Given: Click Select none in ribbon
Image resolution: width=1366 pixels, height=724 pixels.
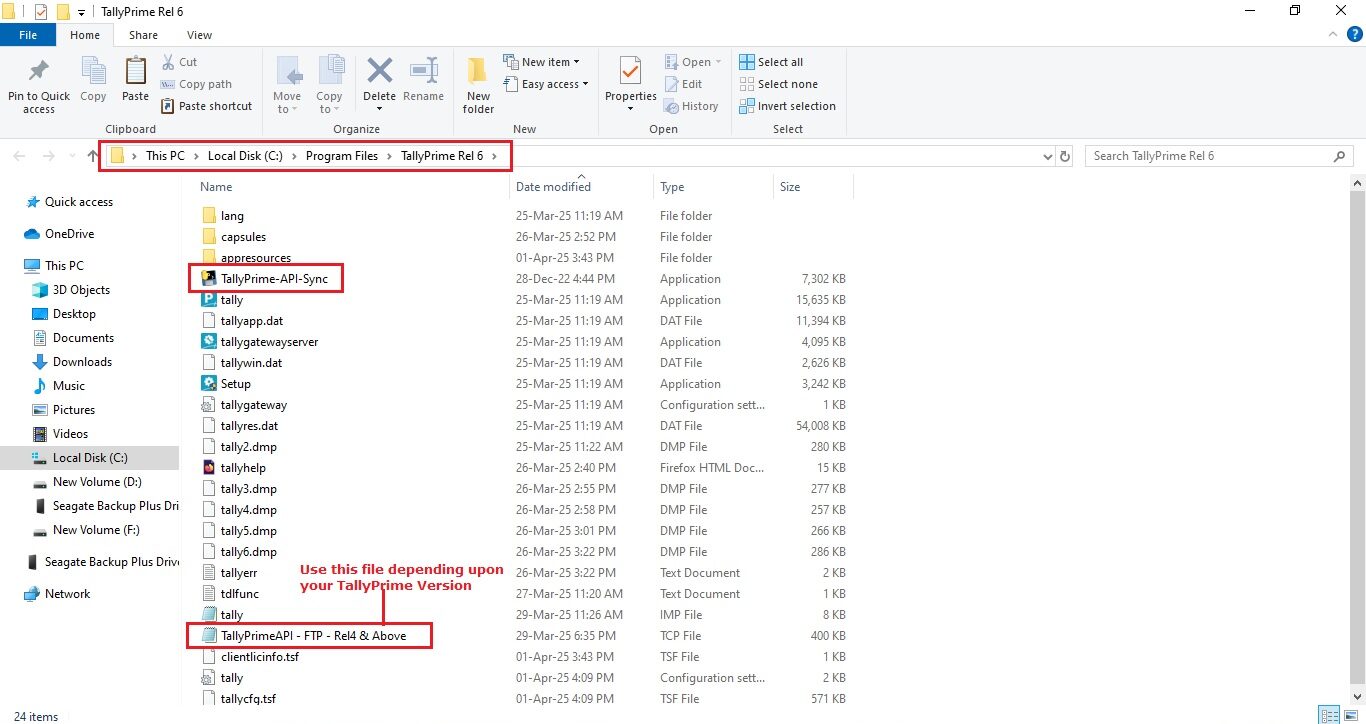Looking at the screenshot, I should 778,84.
